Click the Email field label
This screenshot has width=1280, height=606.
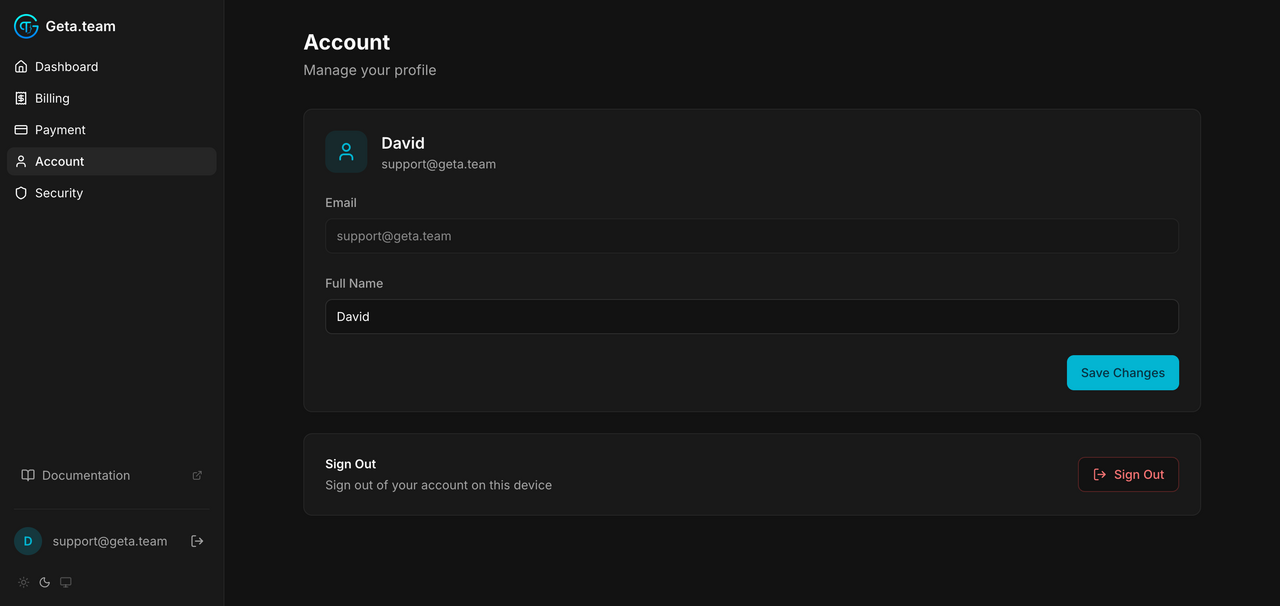click(341, 202)
